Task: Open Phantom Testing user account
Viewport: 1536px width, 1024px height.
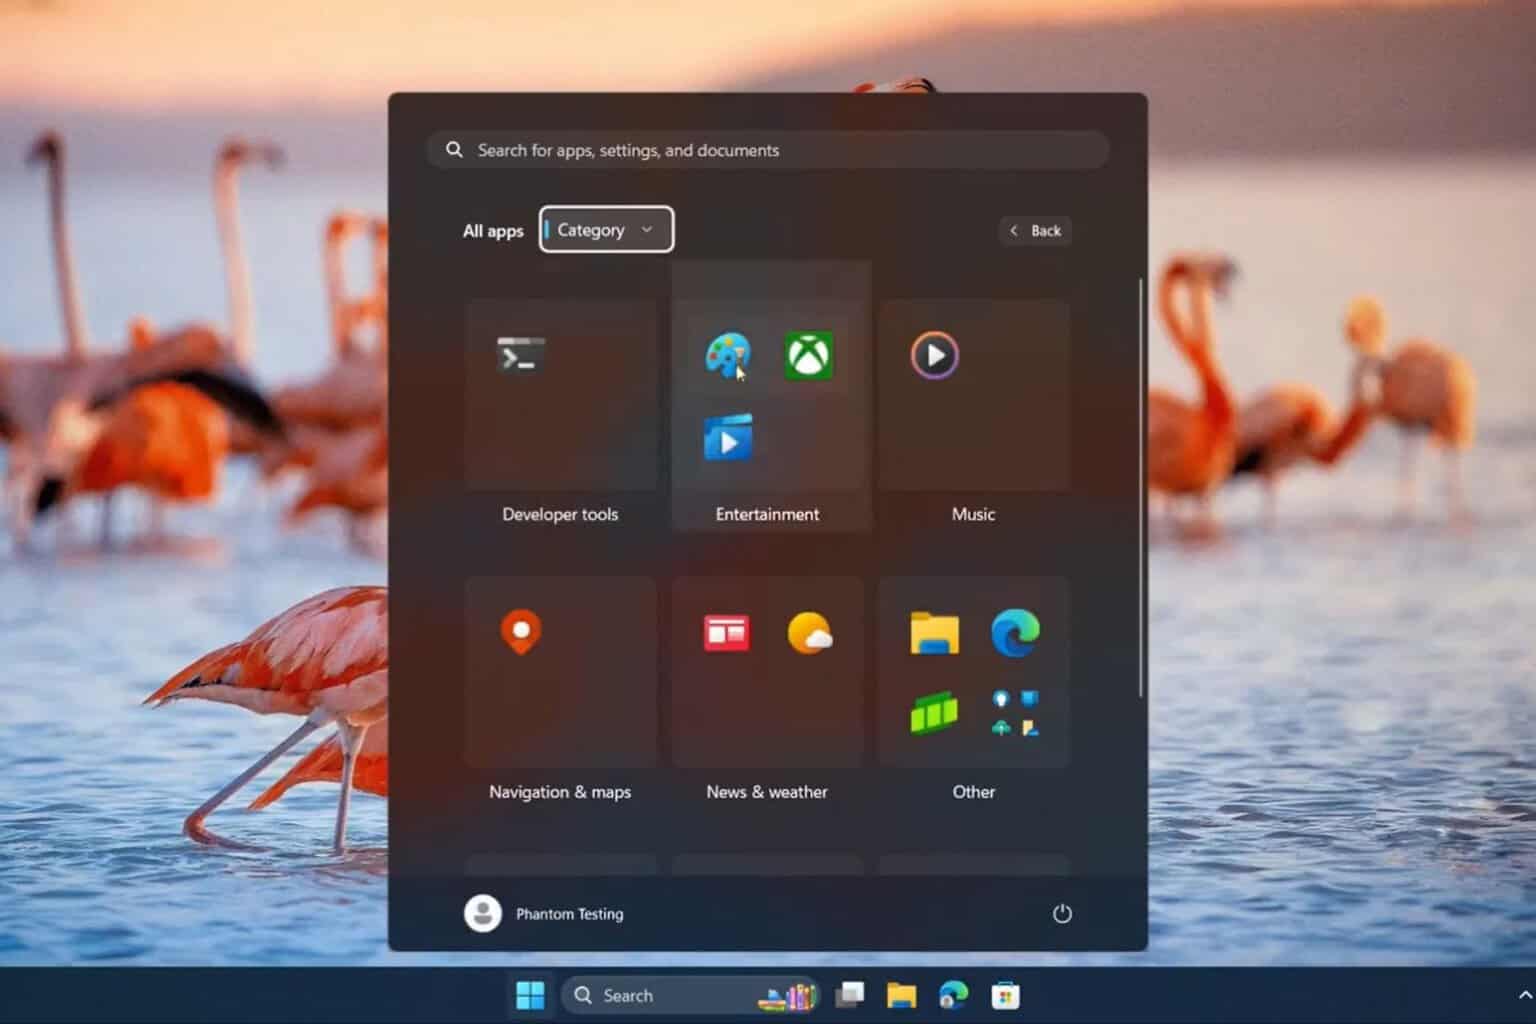Action: click(x=544, y=913)
